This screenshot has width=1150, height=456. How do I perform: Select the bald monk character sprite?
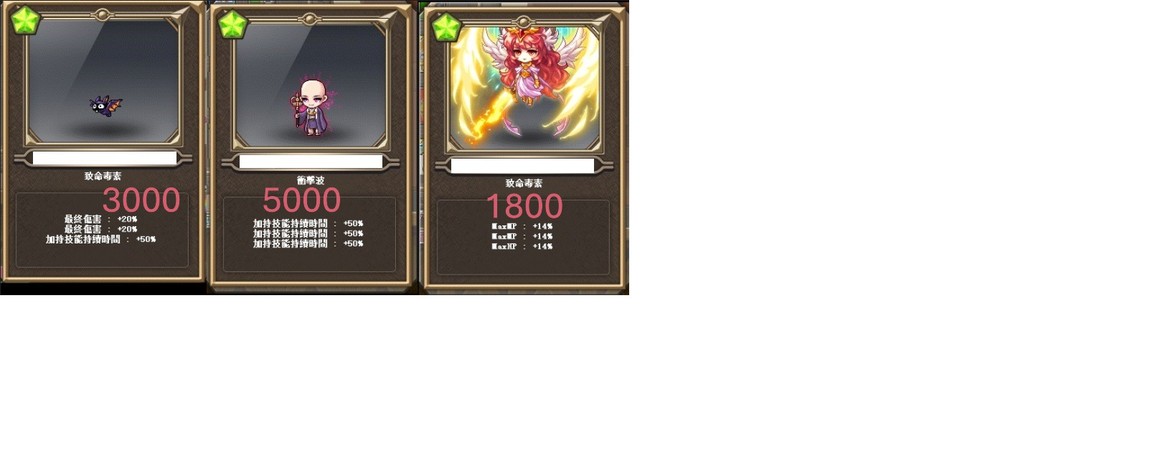click(x=312, y=108)
